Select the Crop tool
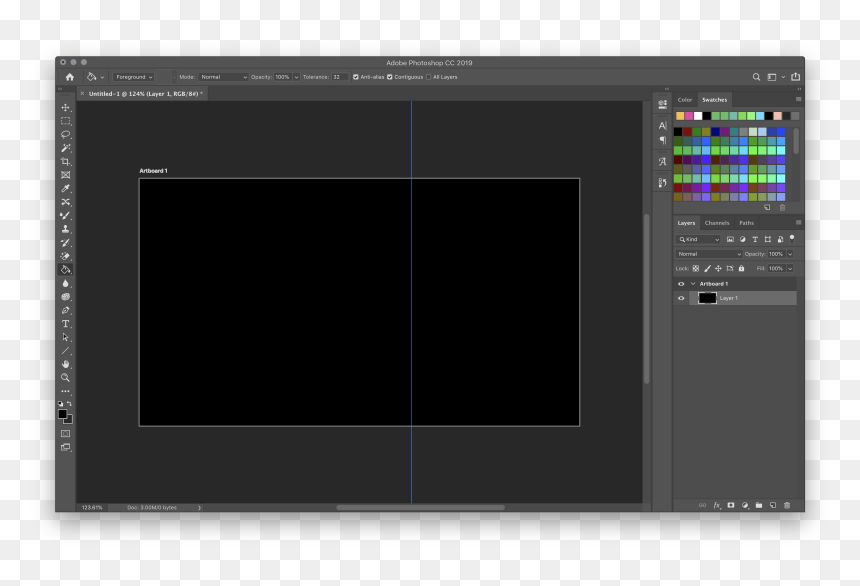Screen dimensions: 860x586 [x=65, y=161]
